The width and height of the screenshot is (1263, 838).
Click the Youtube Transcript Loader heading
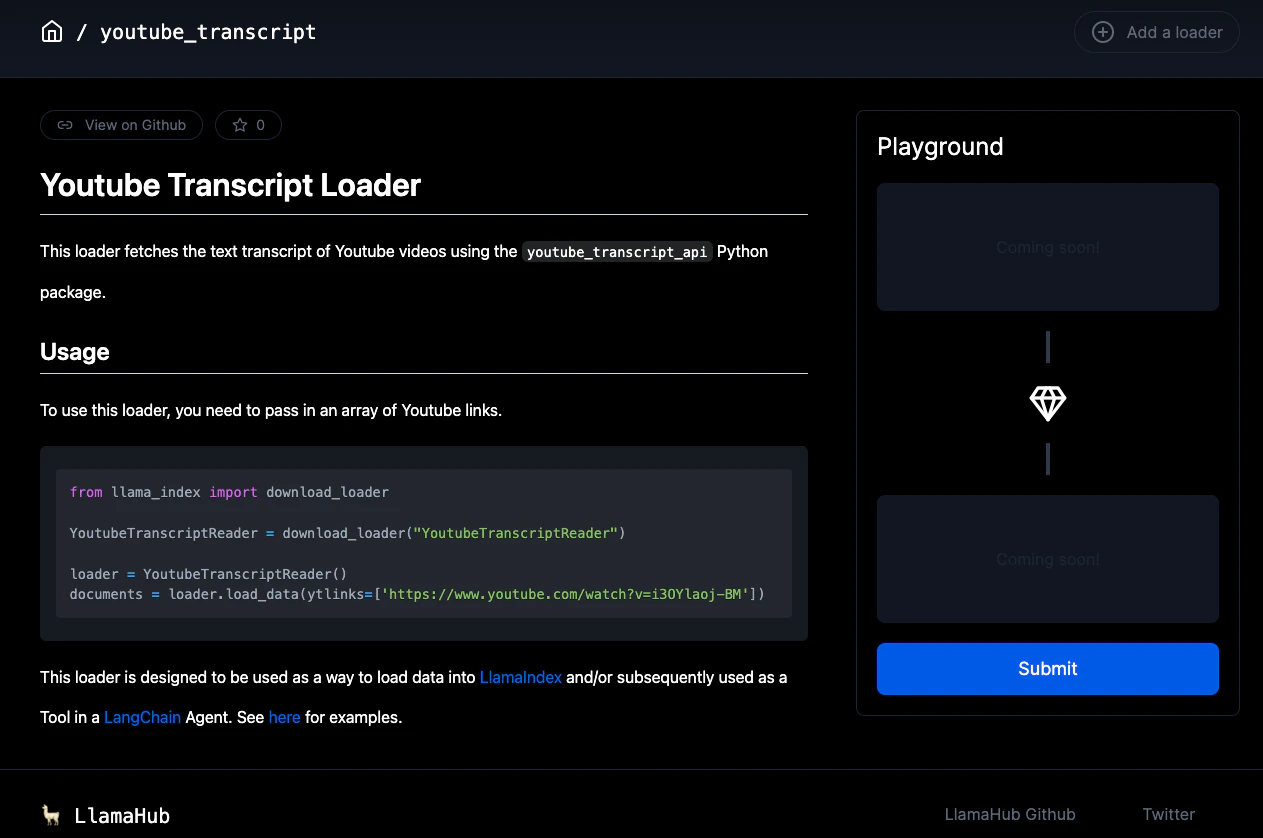[231, 185]
